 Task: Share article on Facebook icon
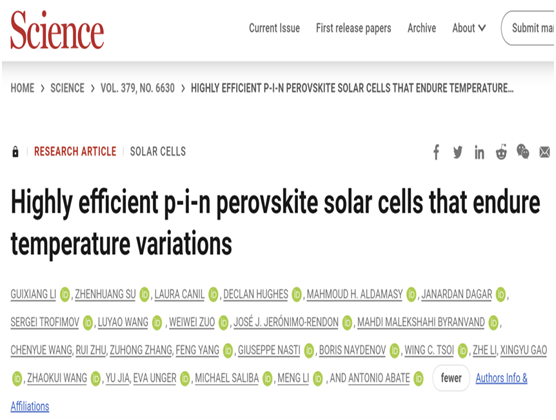[x=436, y=152]
